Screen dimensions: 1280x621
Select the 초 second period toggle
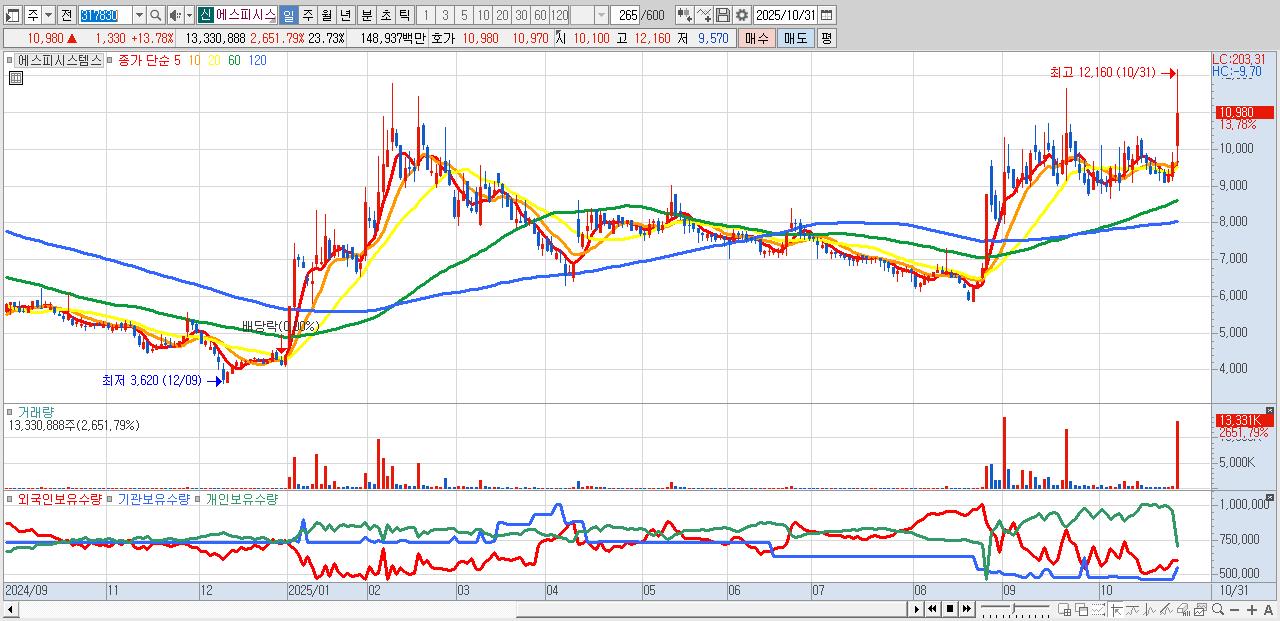coord(386,15)
